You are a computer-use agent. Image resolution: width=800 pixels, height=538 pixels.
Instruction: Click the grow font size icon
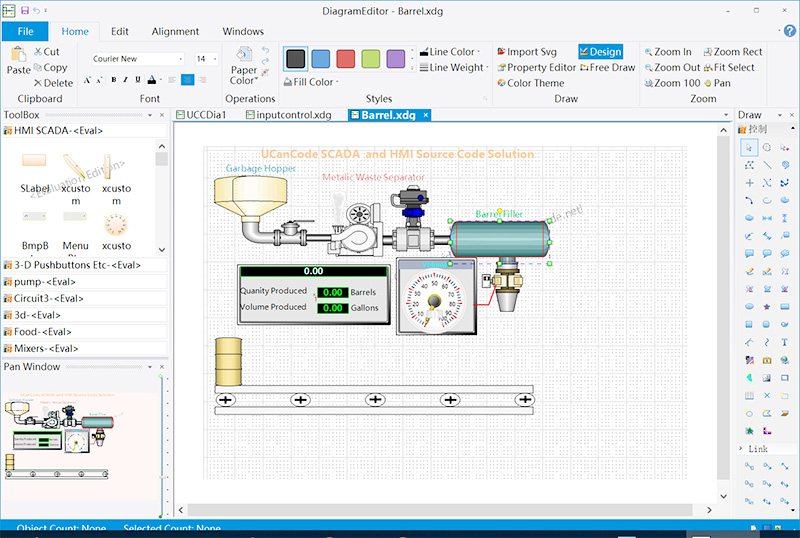pyautogui.click(x=87, y=80)
